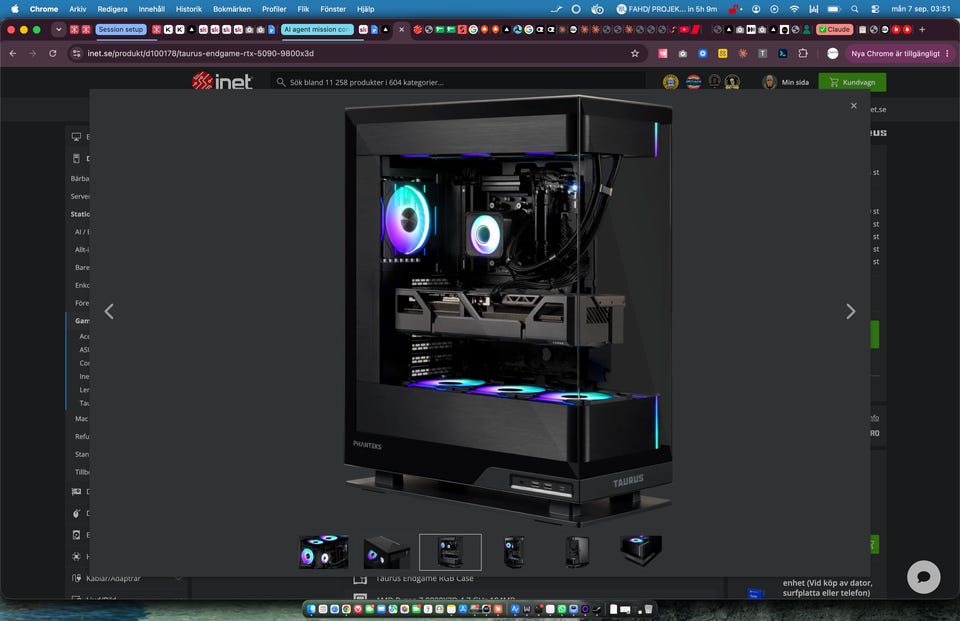This screenshot has width=960, height=621.
Task: Click the third badge icon in inet header
Action: pos(714,81)
